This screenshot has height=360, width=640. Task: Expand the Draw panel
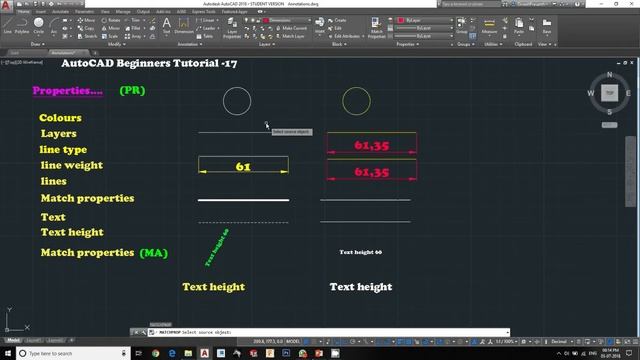[38, 44]
